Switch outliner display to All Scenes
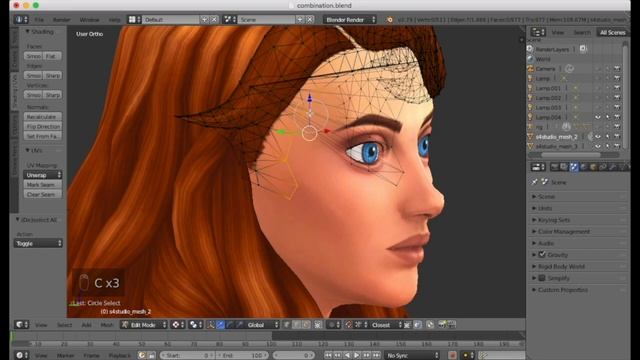The height and width of the screenshot is (360, 640). pyautogui.click(x=612, y=32)
